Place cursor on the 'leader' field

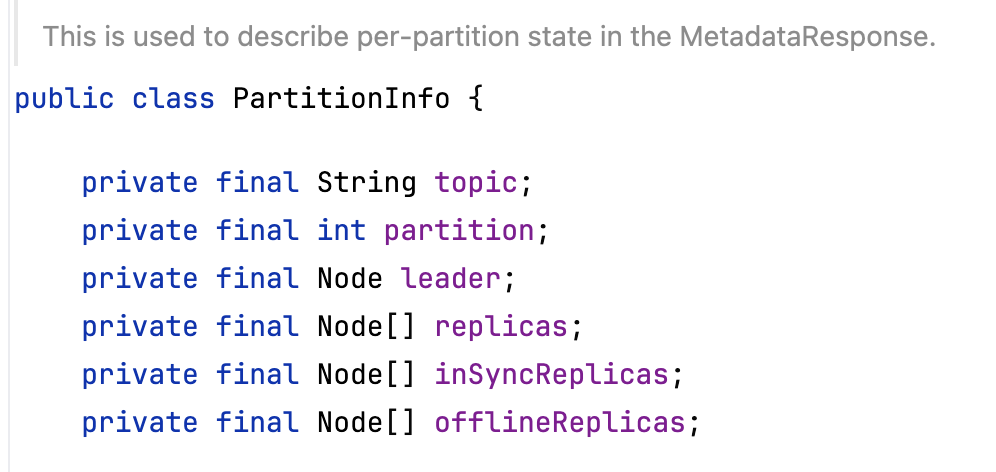[450, 279]
